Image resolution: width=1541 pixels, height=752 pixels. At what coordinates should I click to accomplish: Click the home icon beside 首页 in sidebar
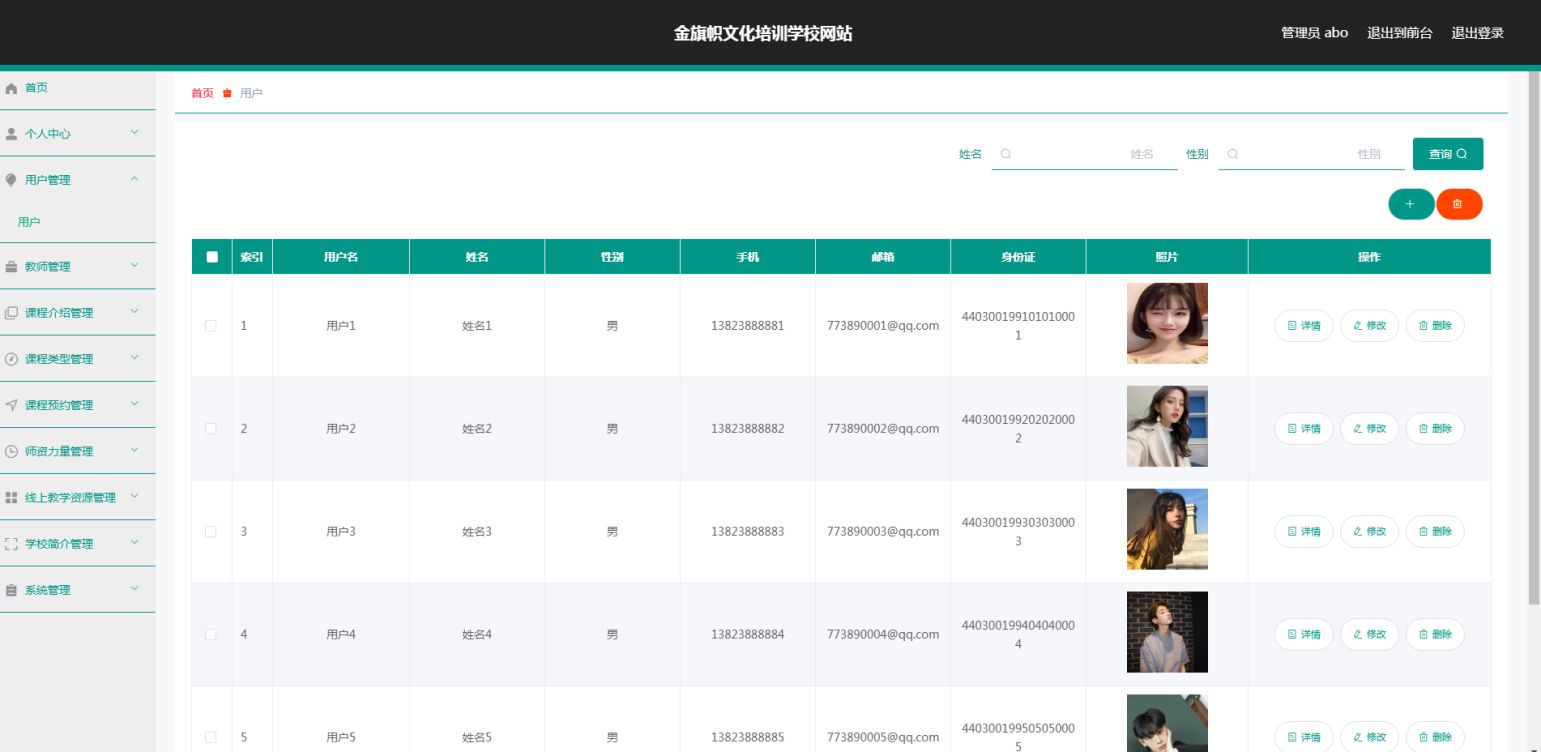point(12,88)
